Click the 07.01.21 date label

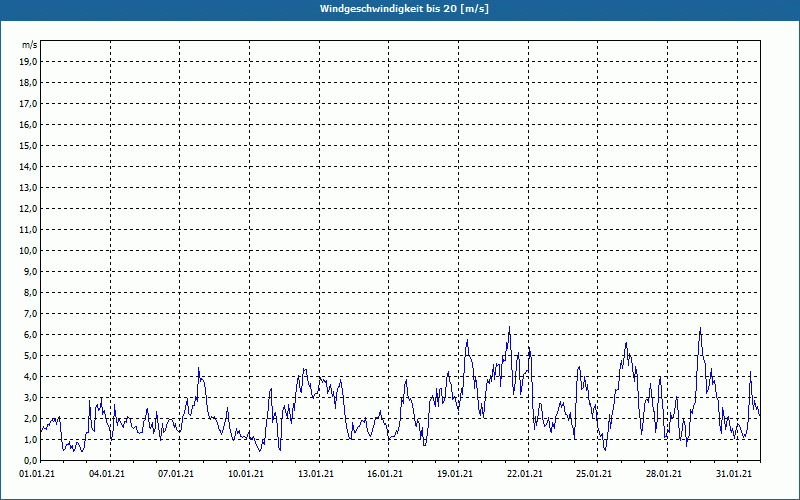[x=176, y=474]
